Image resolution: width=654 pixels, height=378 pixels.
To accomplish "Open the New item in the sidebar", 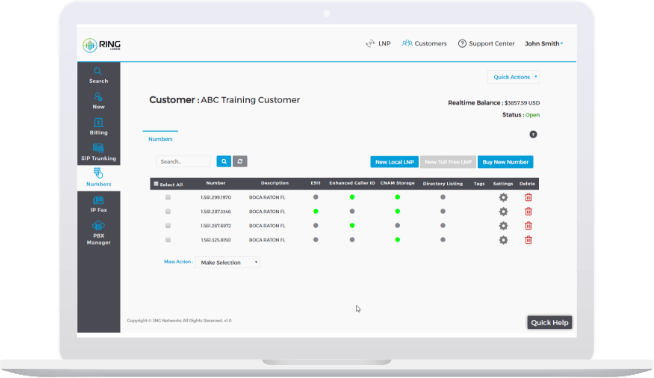I will (x=98, y=101).
